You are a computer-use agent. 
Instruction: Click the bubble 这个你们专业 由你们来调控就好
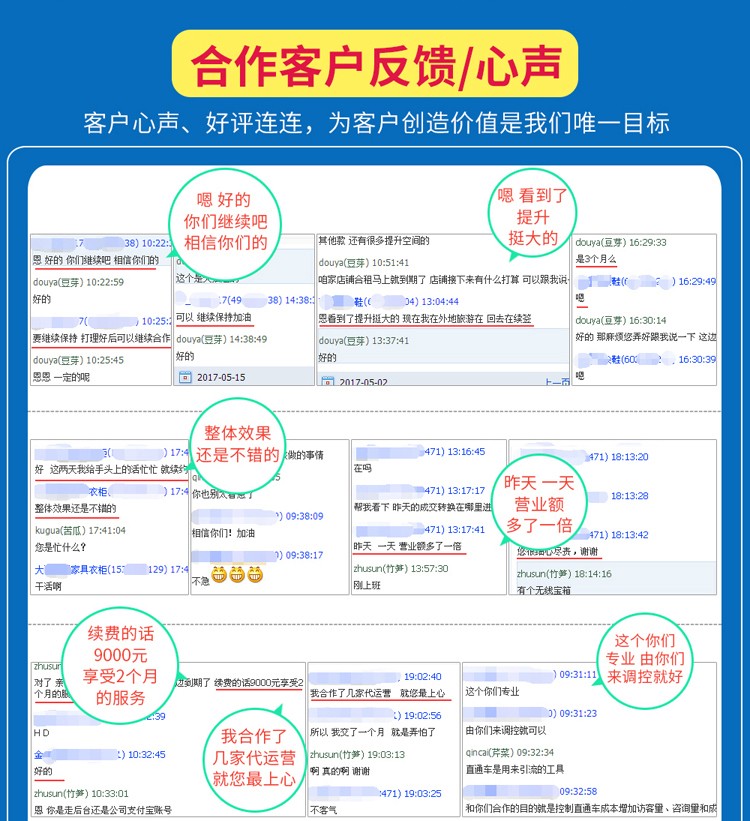coord(644,659)
